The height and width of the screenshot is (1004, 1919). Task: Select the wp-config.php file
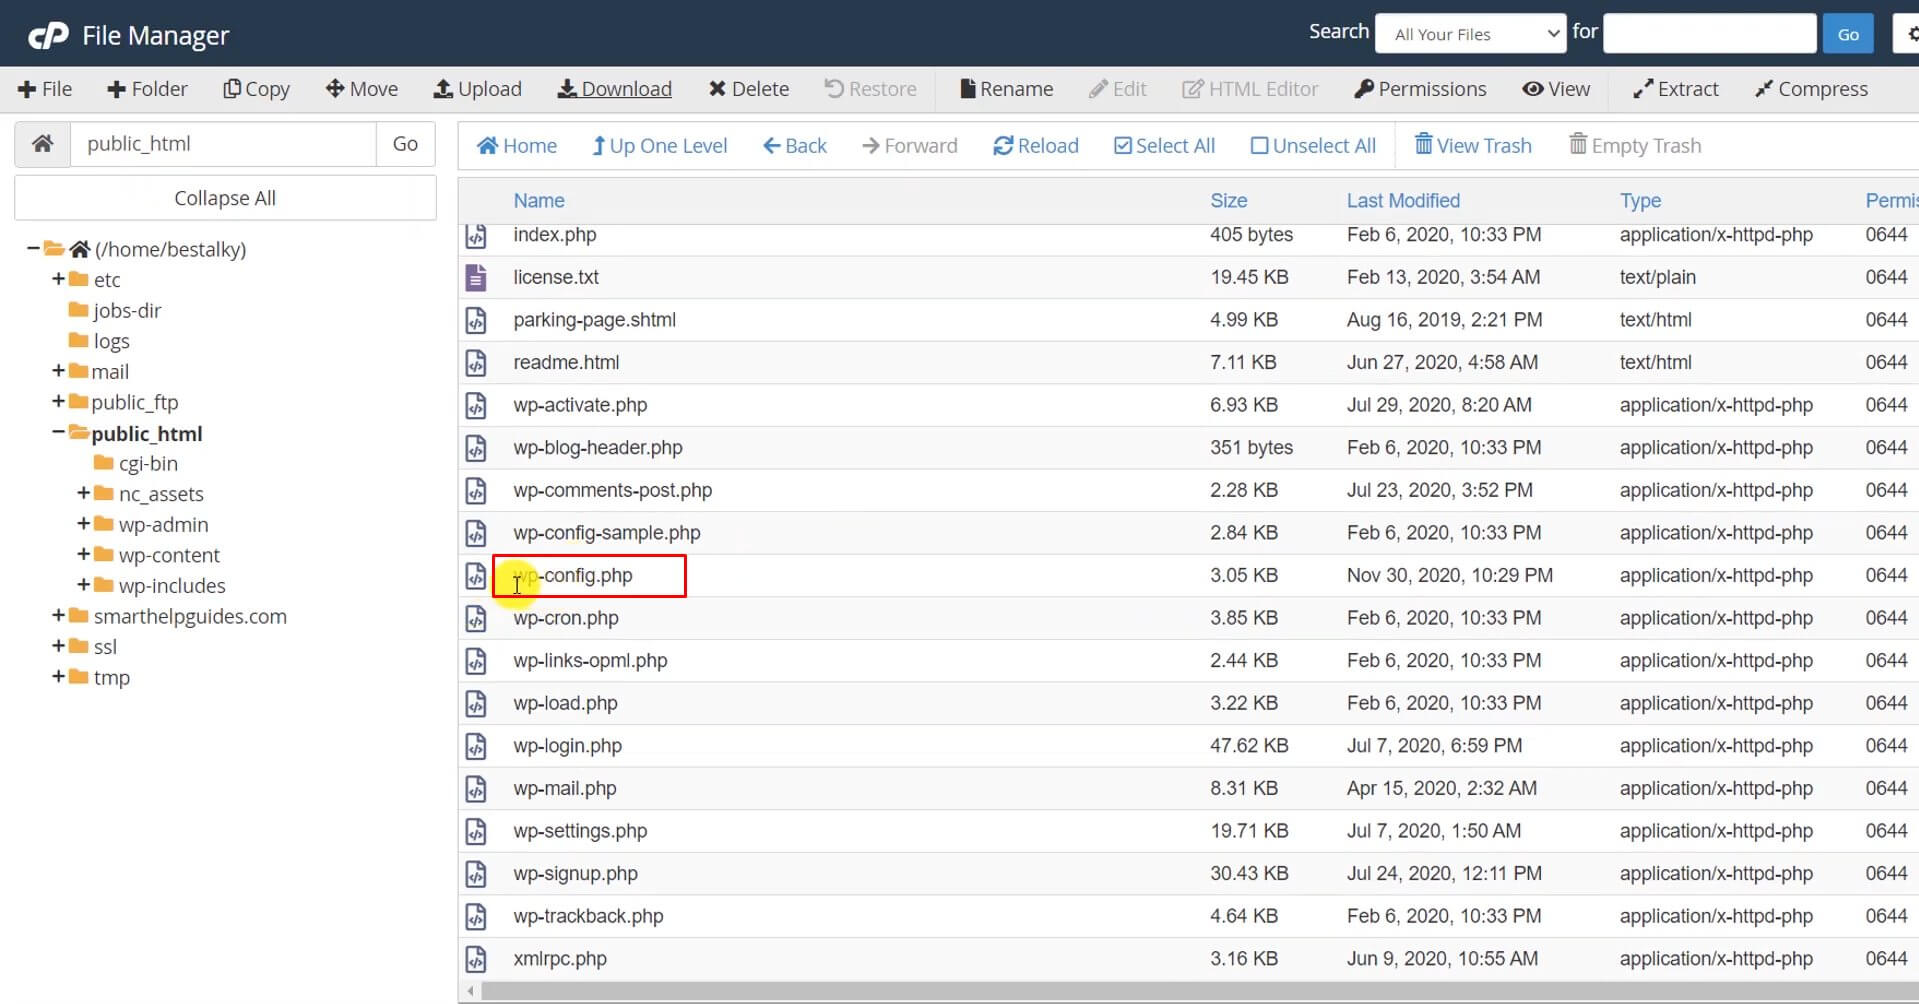click(x=573, y=576)
